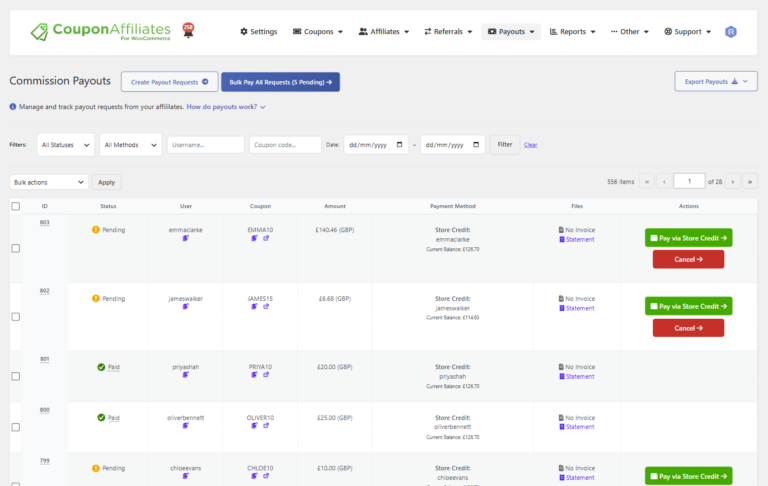Open oliverbennett user profile icon
This screenshot has height=486, width=768.
(x=186, y=426)
